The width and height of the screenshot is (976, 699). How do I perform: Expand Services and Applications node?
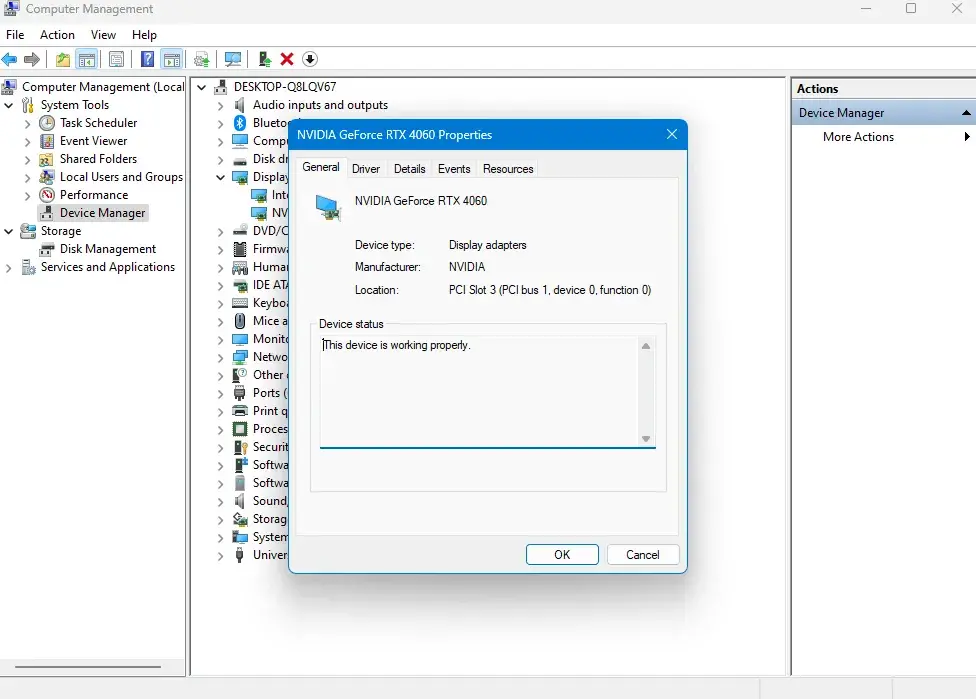(9, 268)
